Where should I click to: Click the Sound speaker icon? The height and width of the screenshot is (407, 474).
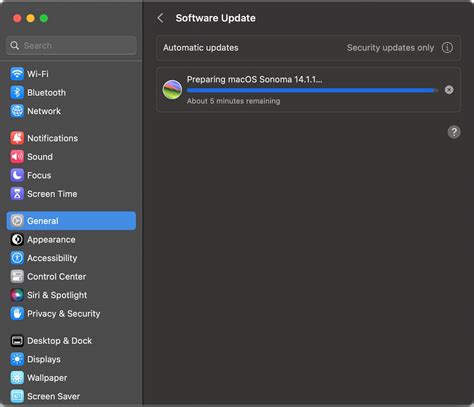[17, 157]
